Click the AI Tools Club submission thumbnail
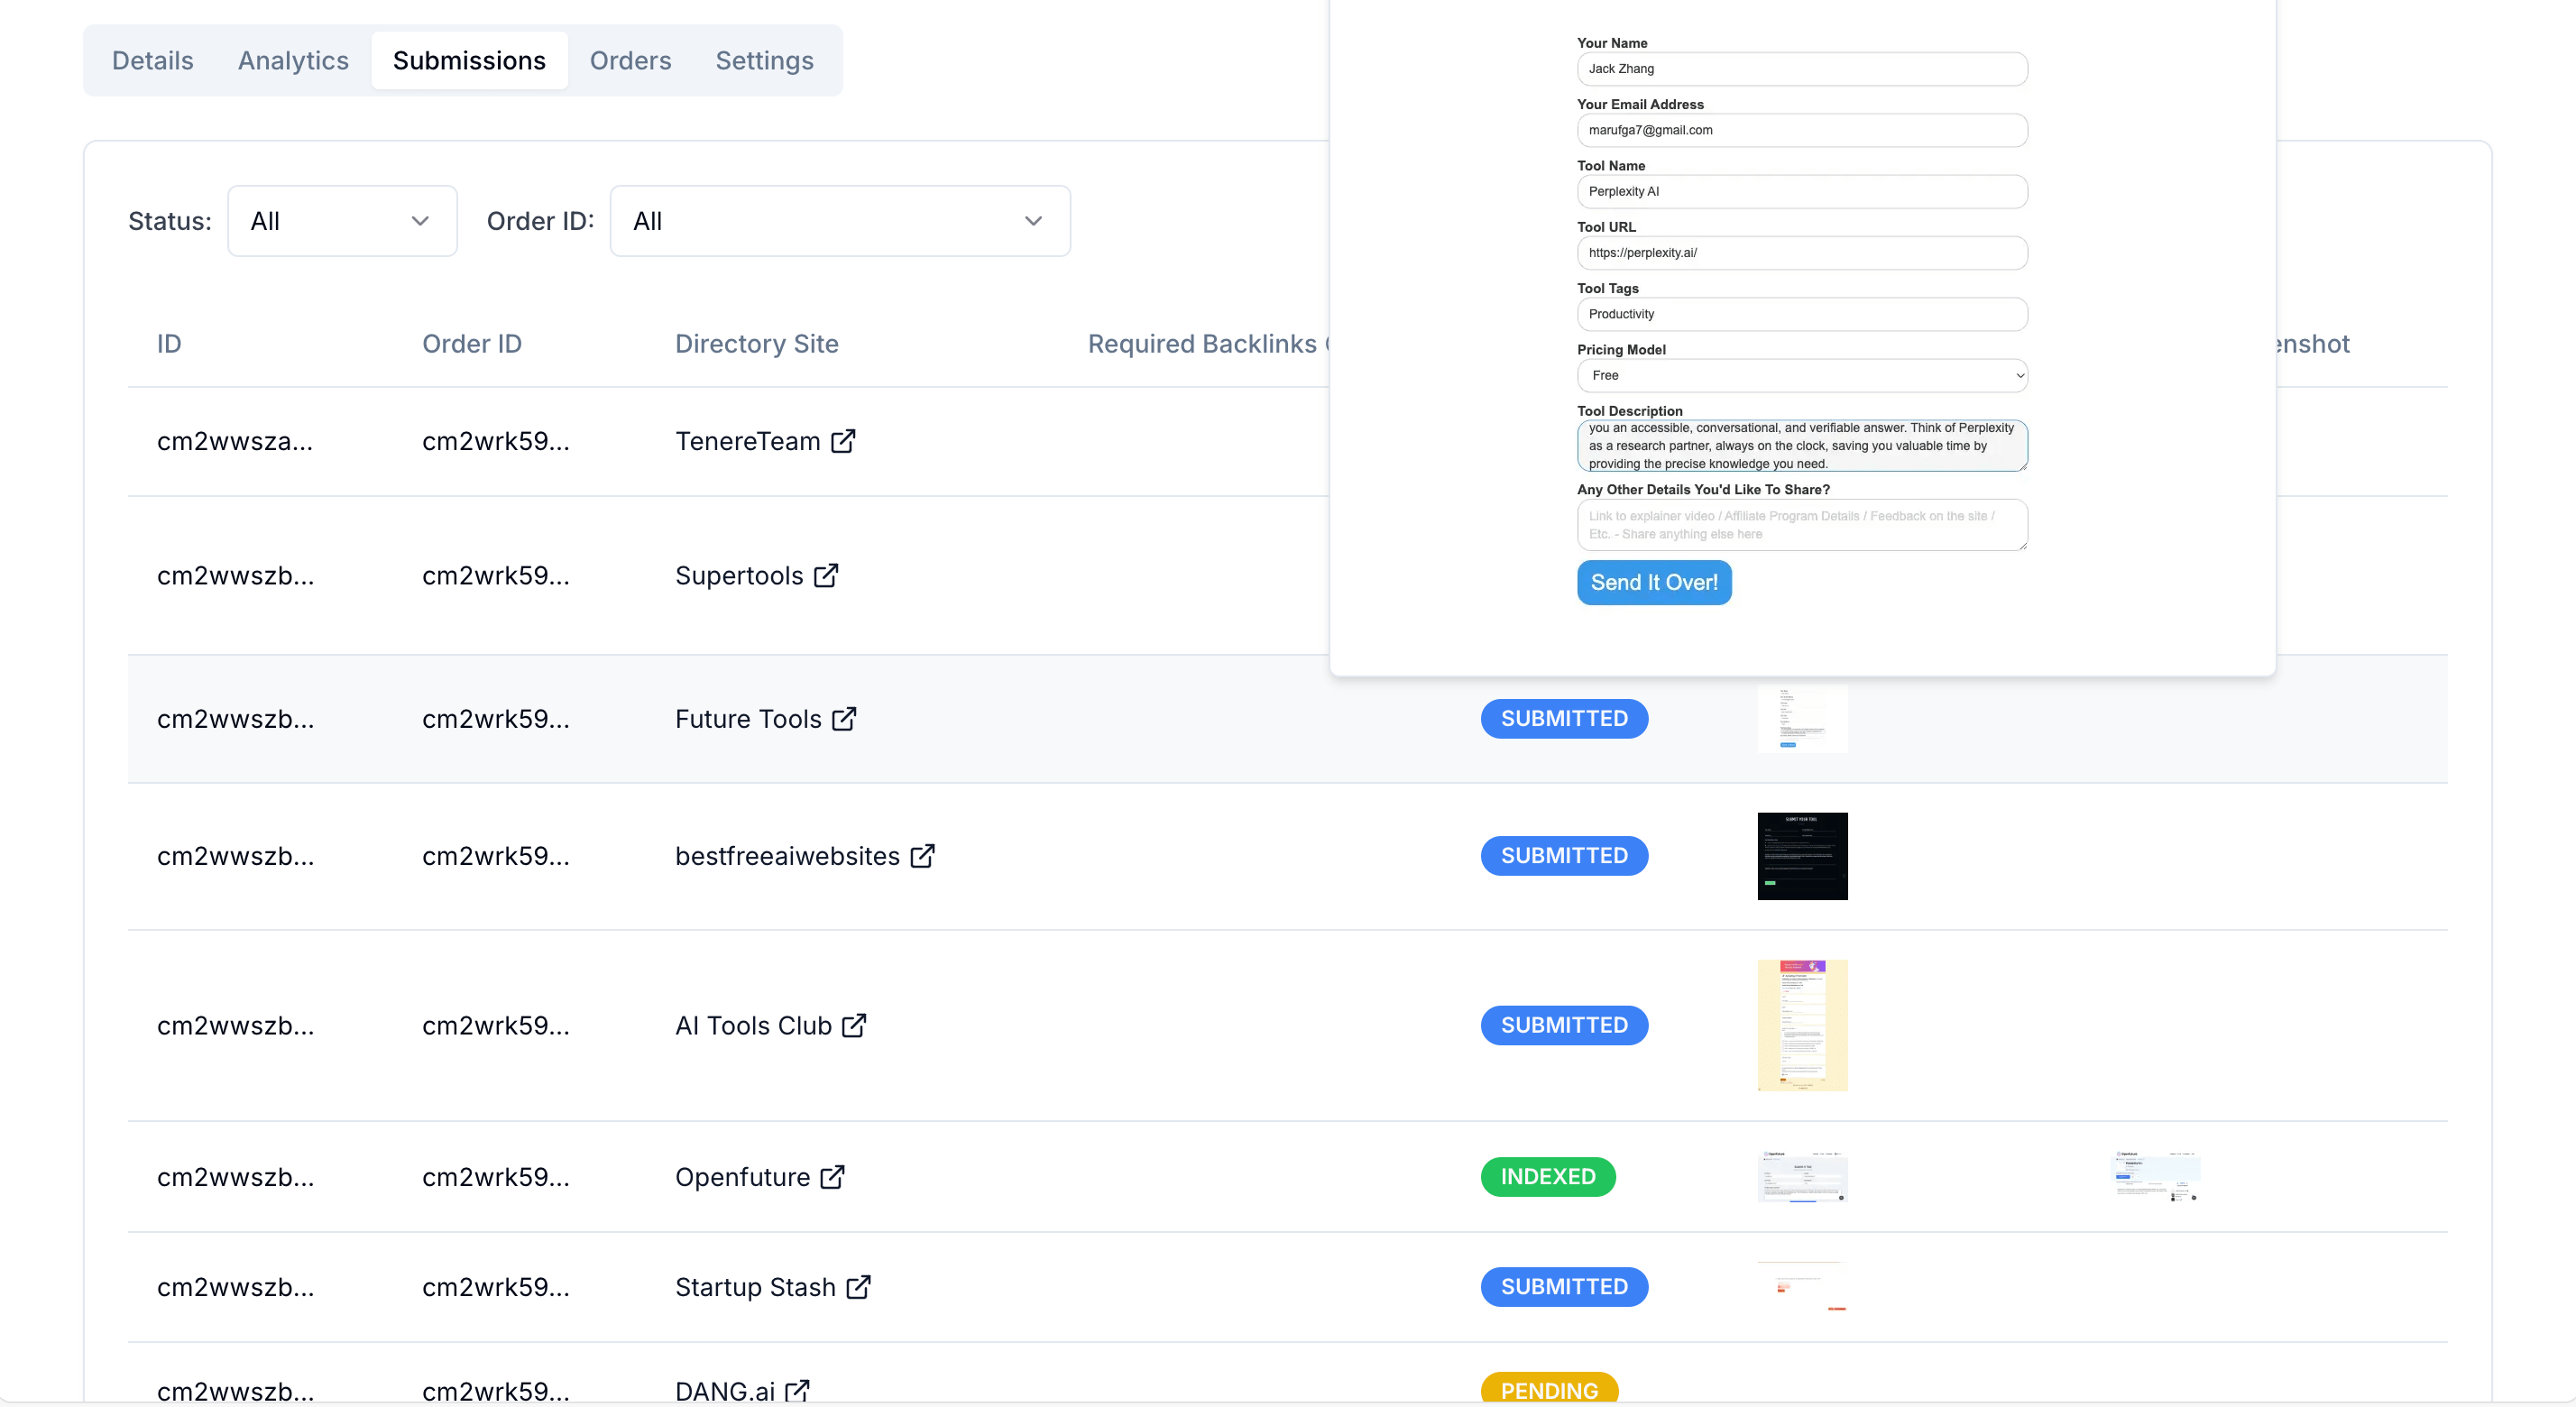 [x=1800, y=1024]
